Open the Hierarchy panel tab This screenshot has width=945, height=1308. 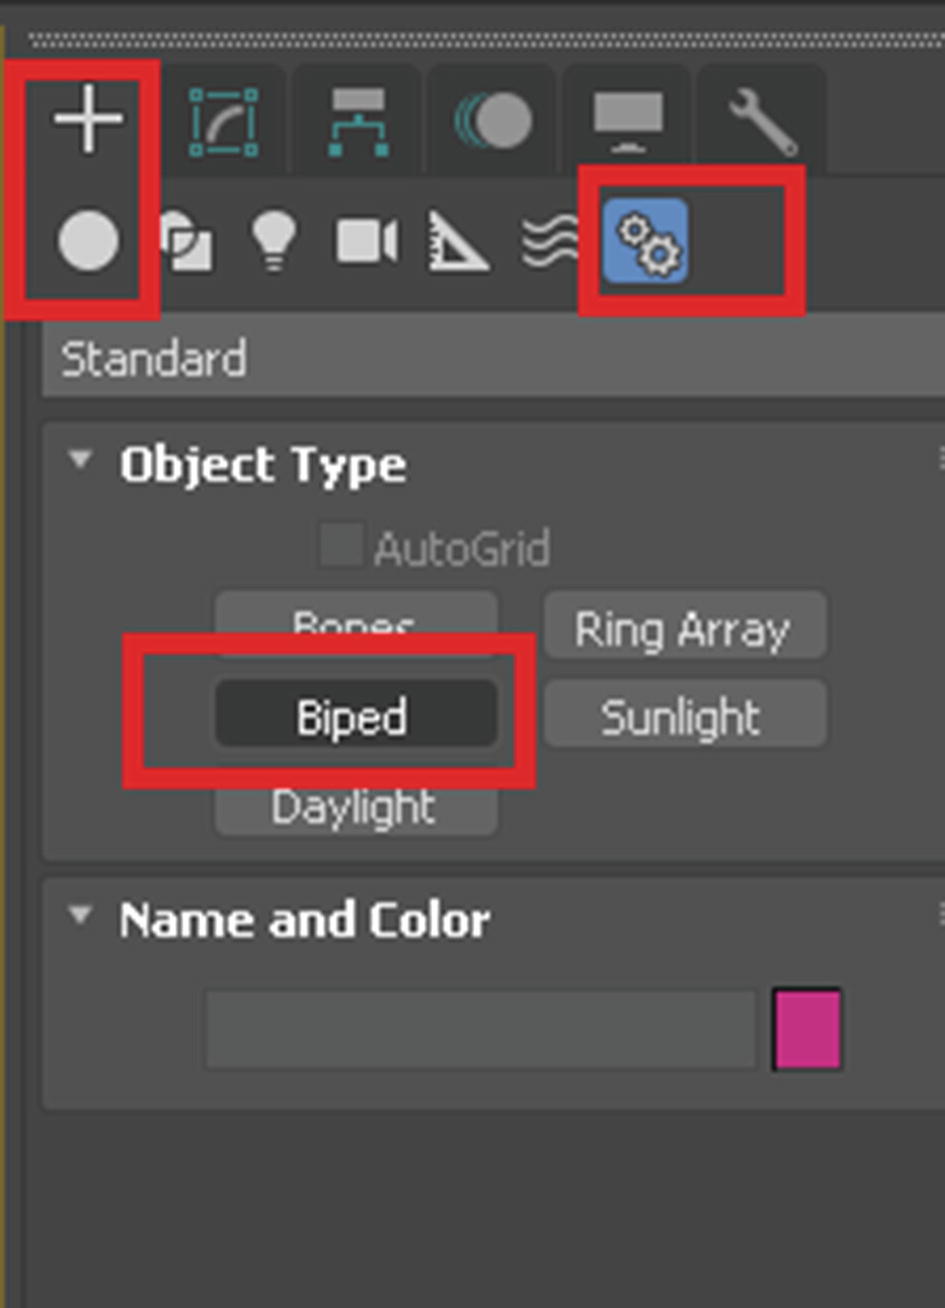358,122
